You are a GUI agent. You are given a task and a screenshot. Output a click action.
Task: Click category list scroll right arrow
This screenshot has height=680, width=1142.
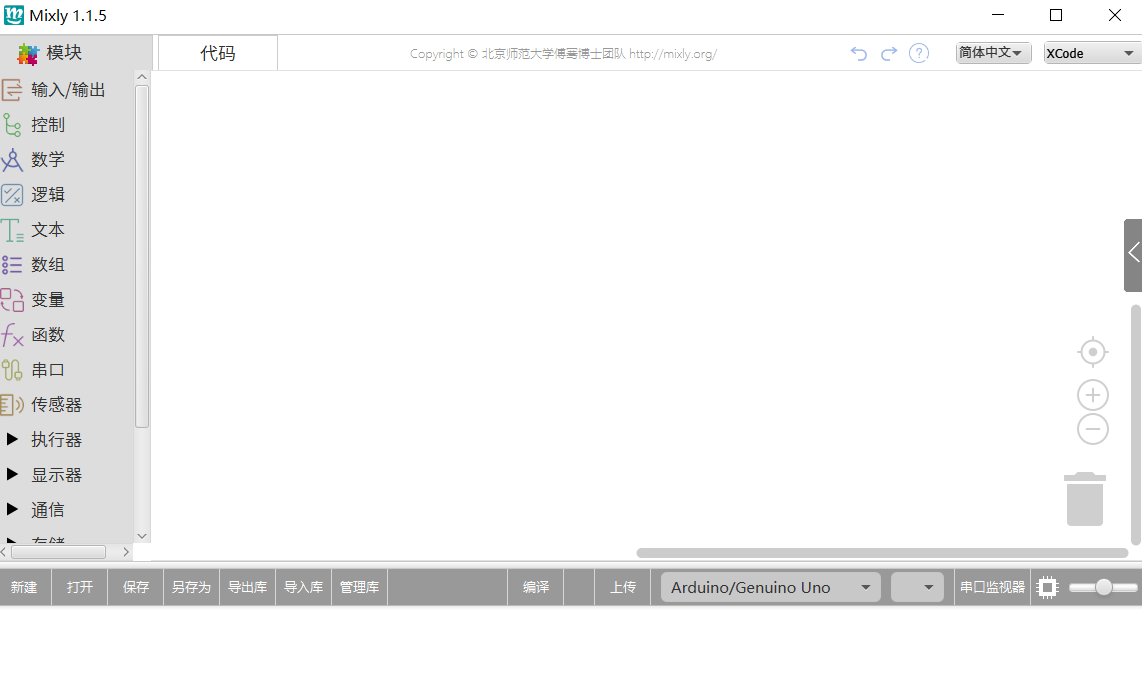click(x=126, y=553)
